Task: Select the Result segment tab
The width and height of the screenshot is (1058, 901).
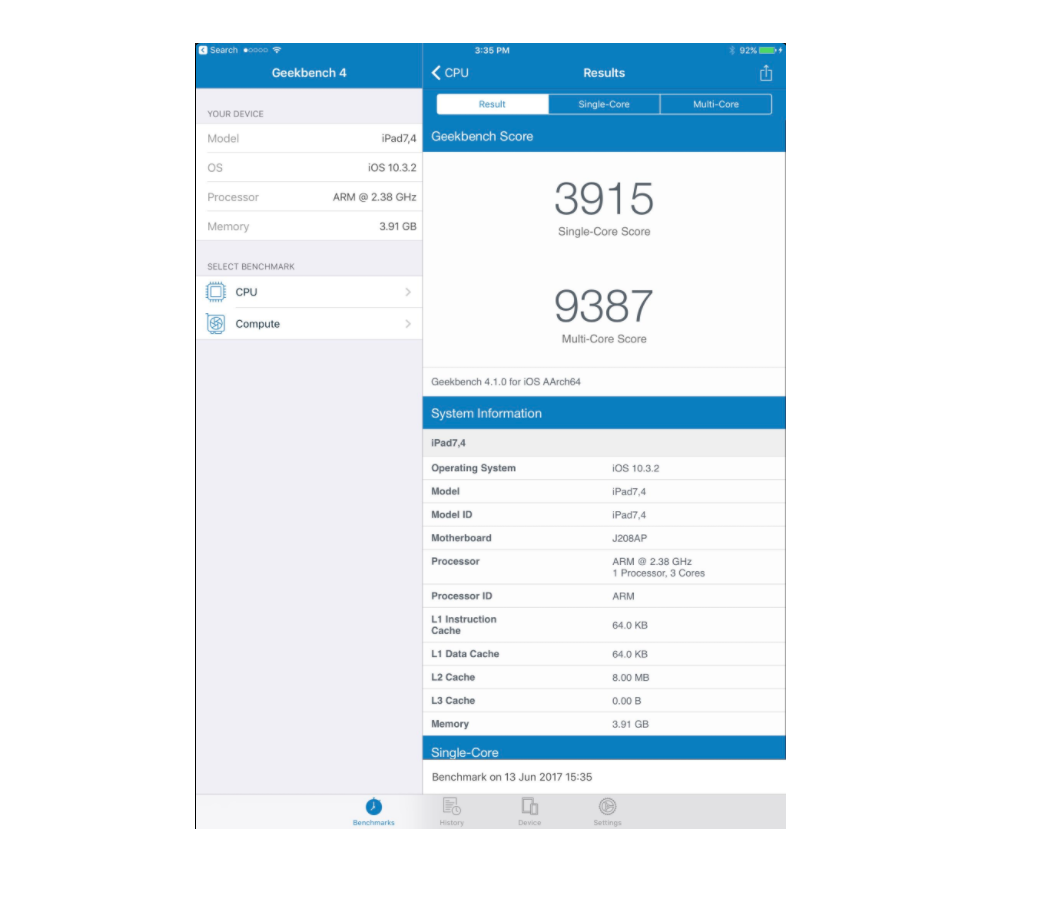Action: pos(492,104)
